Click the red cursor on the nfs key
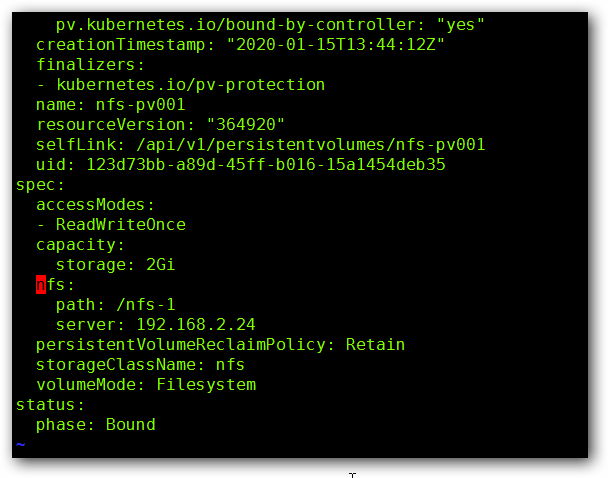This screenshot has height=478, width=608. tap(41, 285)
